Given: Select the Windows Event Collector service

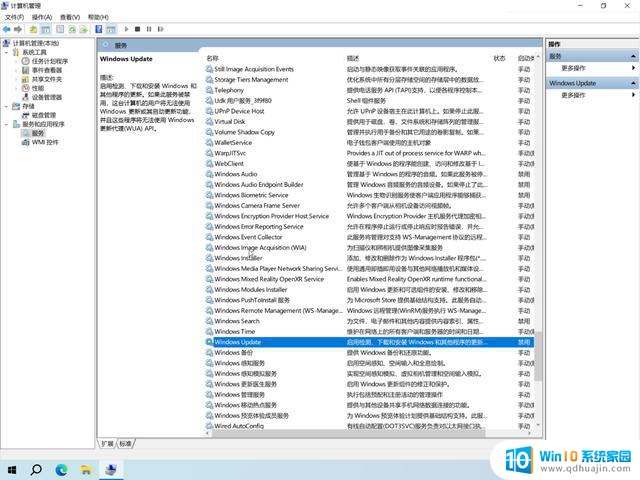Looking at the screenshot, I should [x=369, y=237].
